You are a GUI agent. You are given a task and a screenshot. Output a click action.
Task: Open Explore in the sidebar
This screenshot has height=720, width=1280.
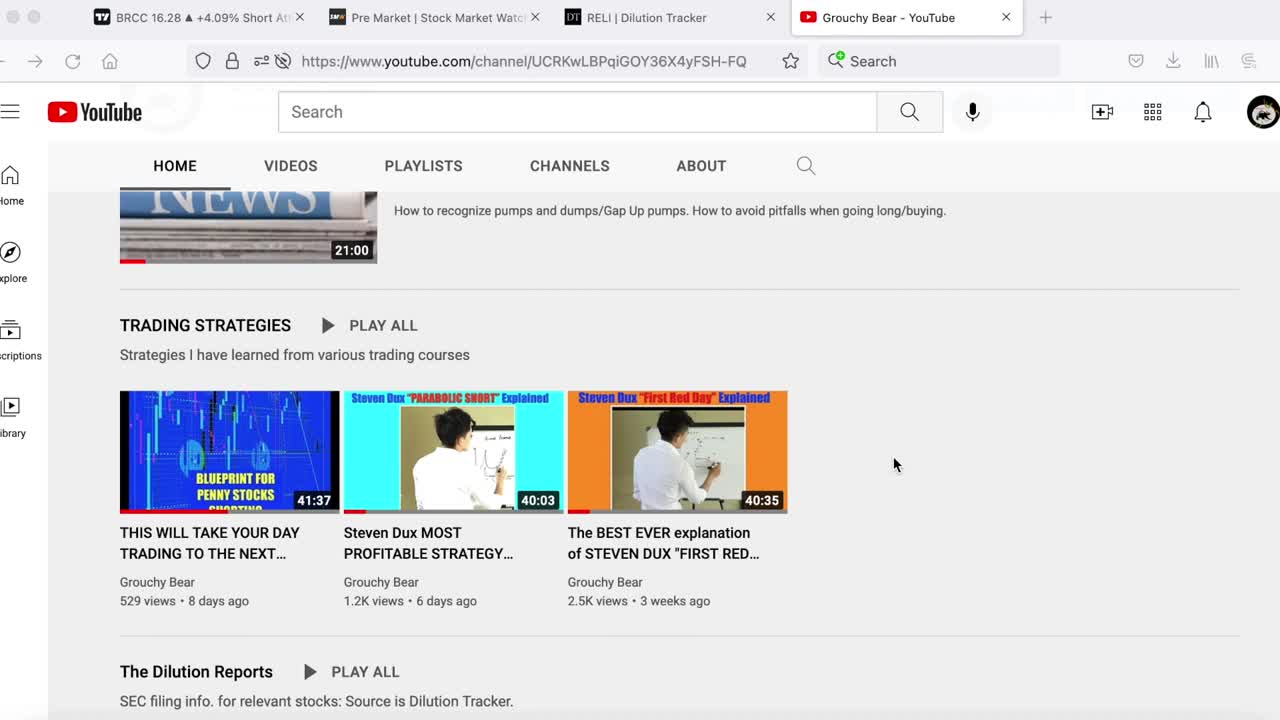(x=12, y=263)
